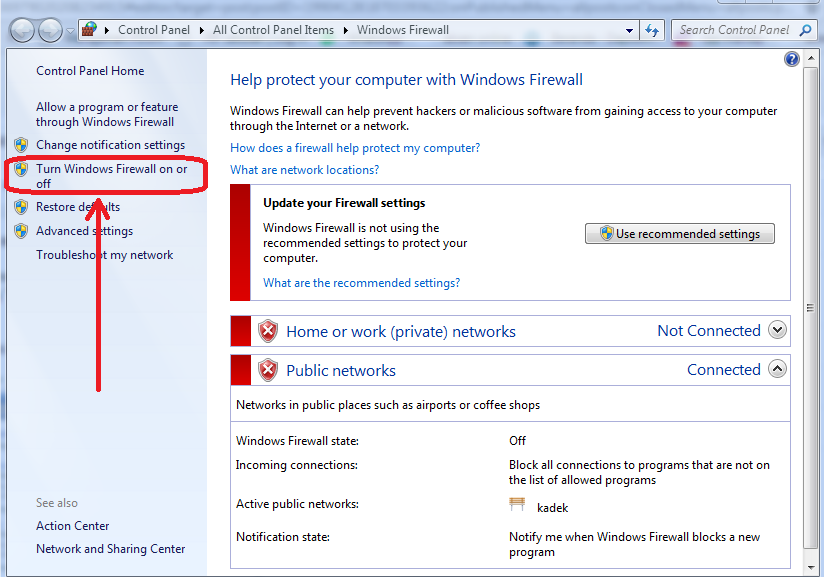Collapse Public networks section chevron

tap(777, 369)
